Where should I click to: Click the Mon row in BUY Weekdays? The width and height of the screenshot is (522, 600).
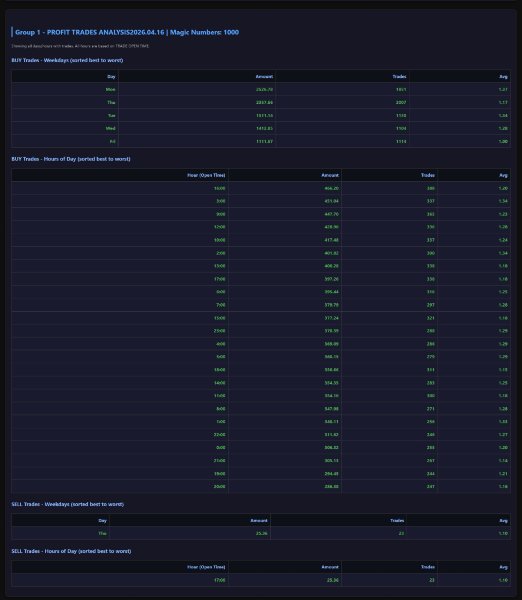(x=261, y=90)
